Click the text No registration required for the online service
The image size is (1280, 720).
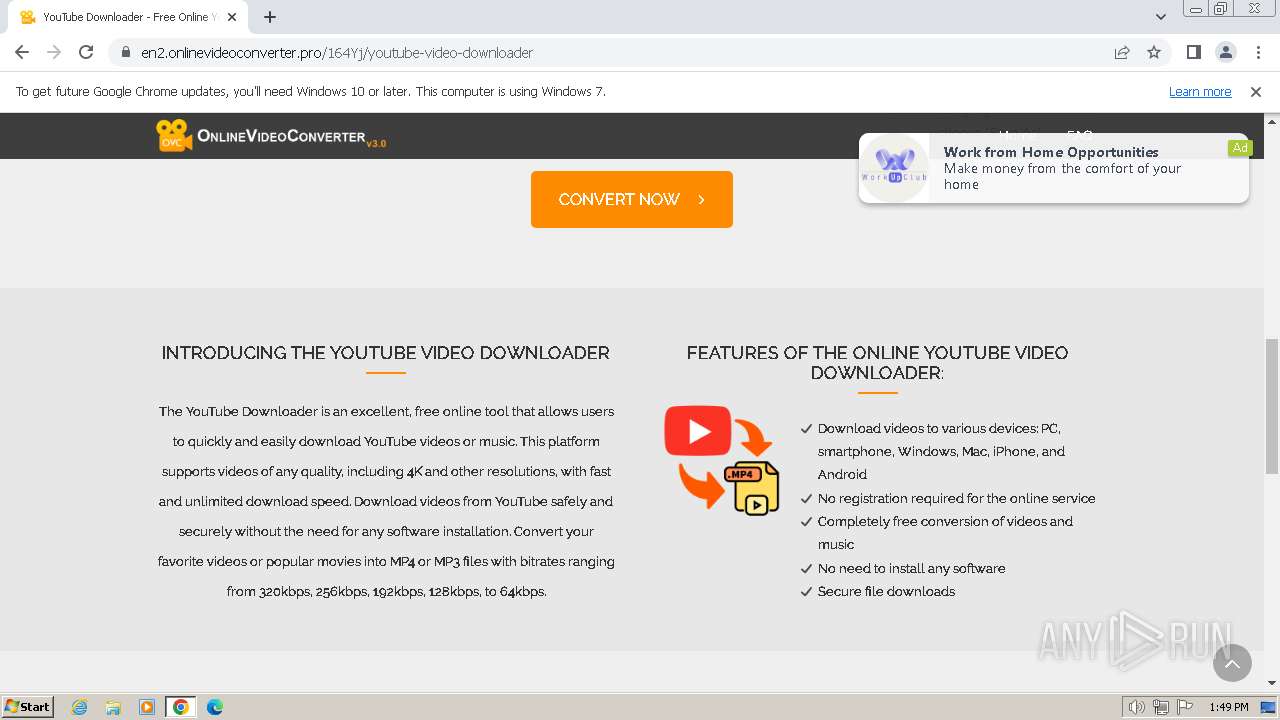pyautogui.click(x=957, y=498)
